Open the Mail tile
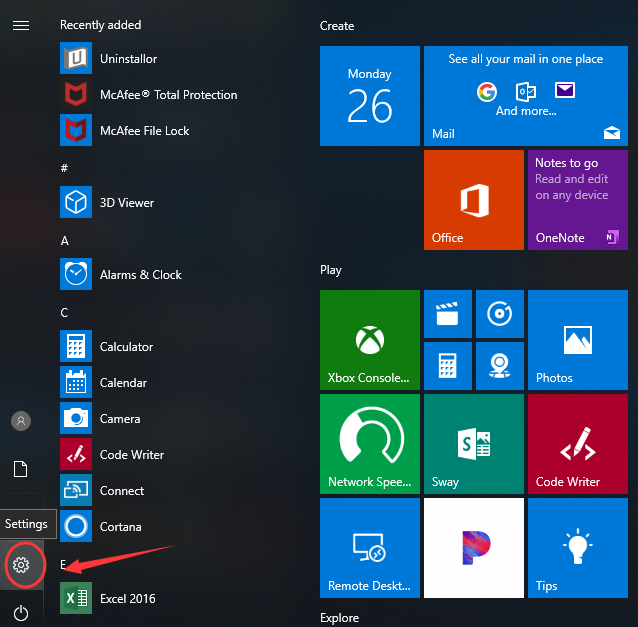Screen dimensions: 638x627 coord(526,96)
